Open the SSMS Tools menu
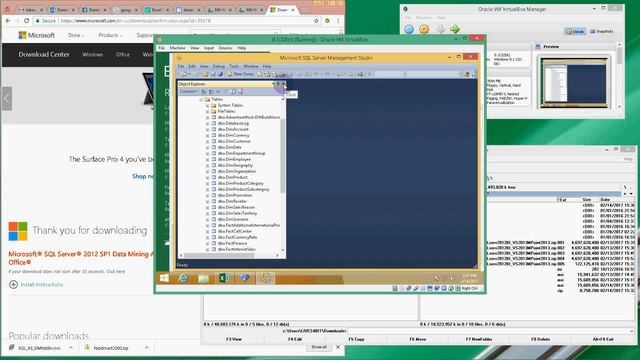 coord(234,66)
